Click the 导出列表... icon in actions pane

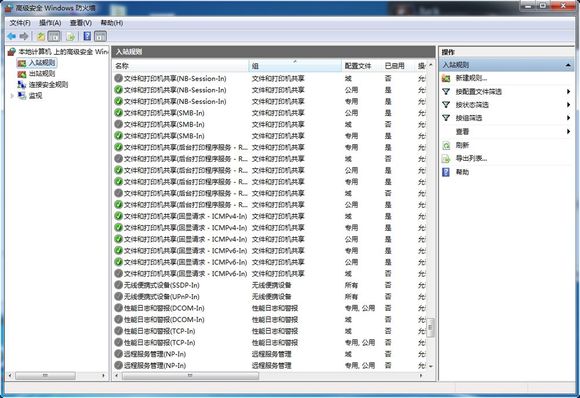(446, 159)
